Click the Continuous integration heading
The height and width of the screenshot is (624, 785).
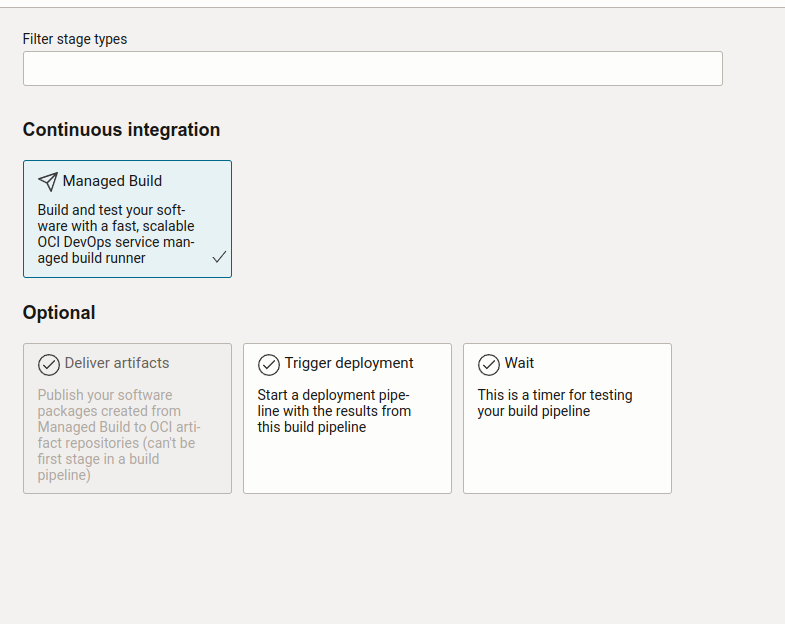point(121,130)
